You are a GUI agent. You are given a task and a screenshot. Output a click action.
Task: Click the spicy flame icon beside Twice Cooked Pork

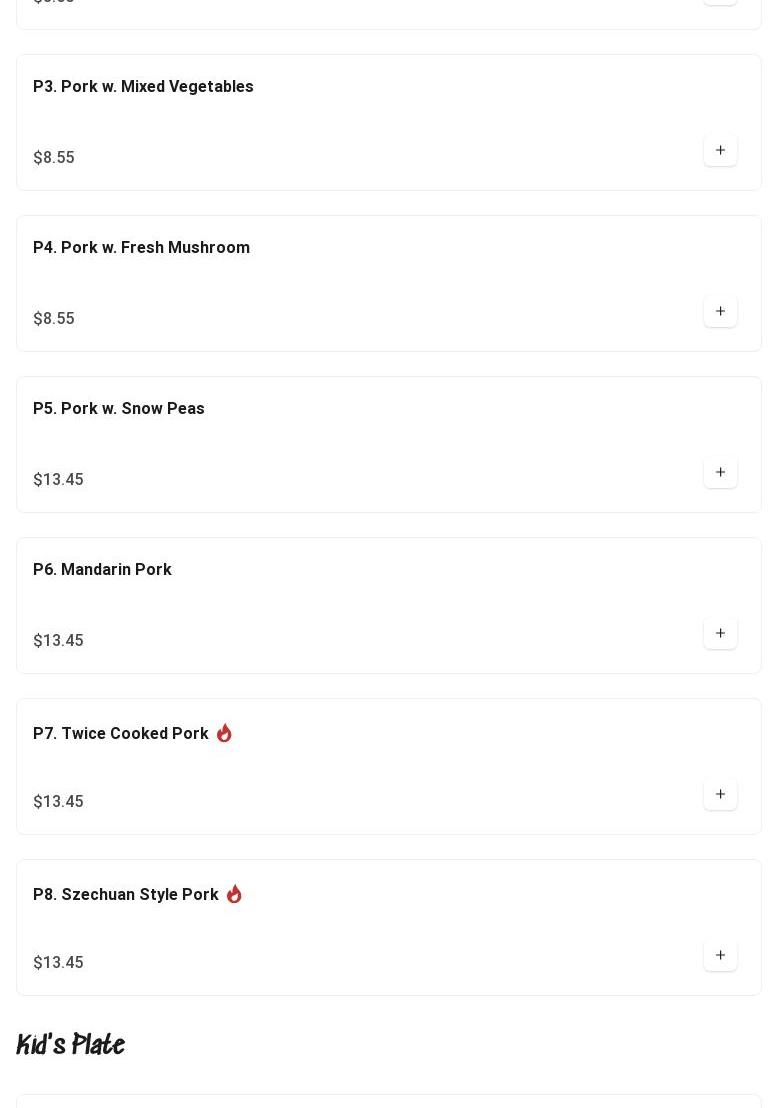pos(224,733)
